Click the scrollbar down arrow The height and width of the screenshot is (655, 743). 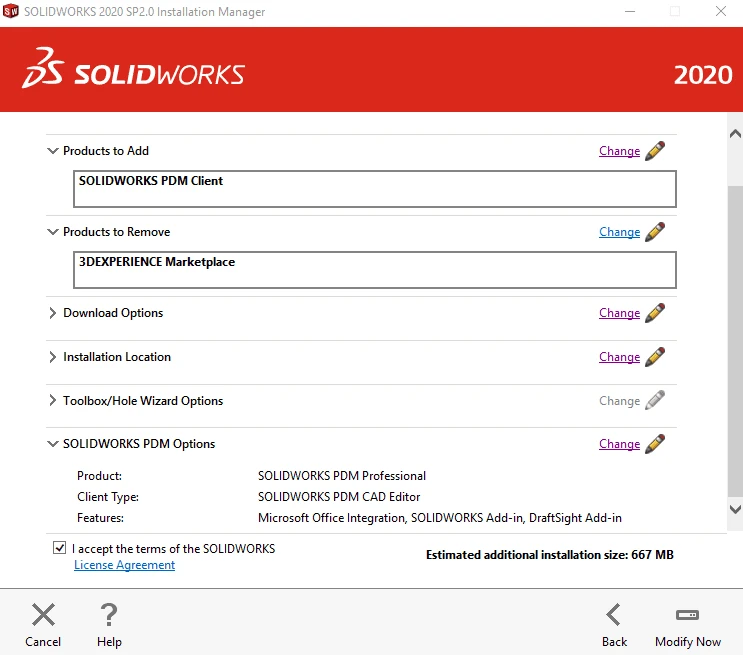pyautogui.click(x=734, y=509)
